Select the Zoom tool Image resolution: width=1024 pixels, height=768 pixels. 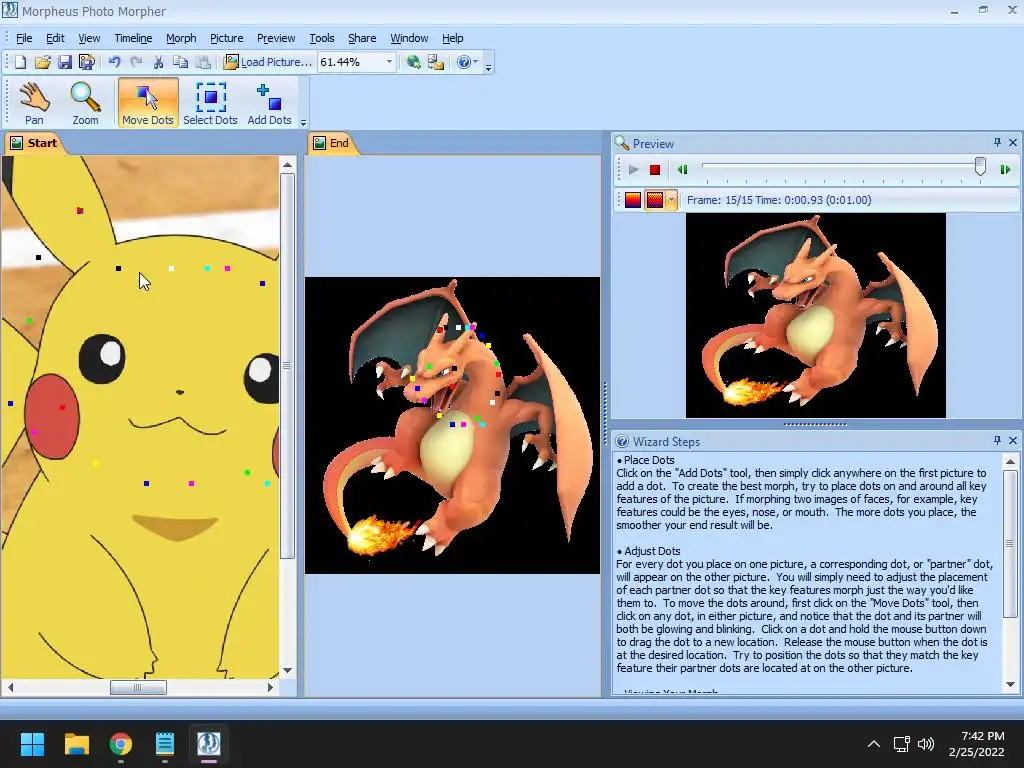tap(86, 103)
